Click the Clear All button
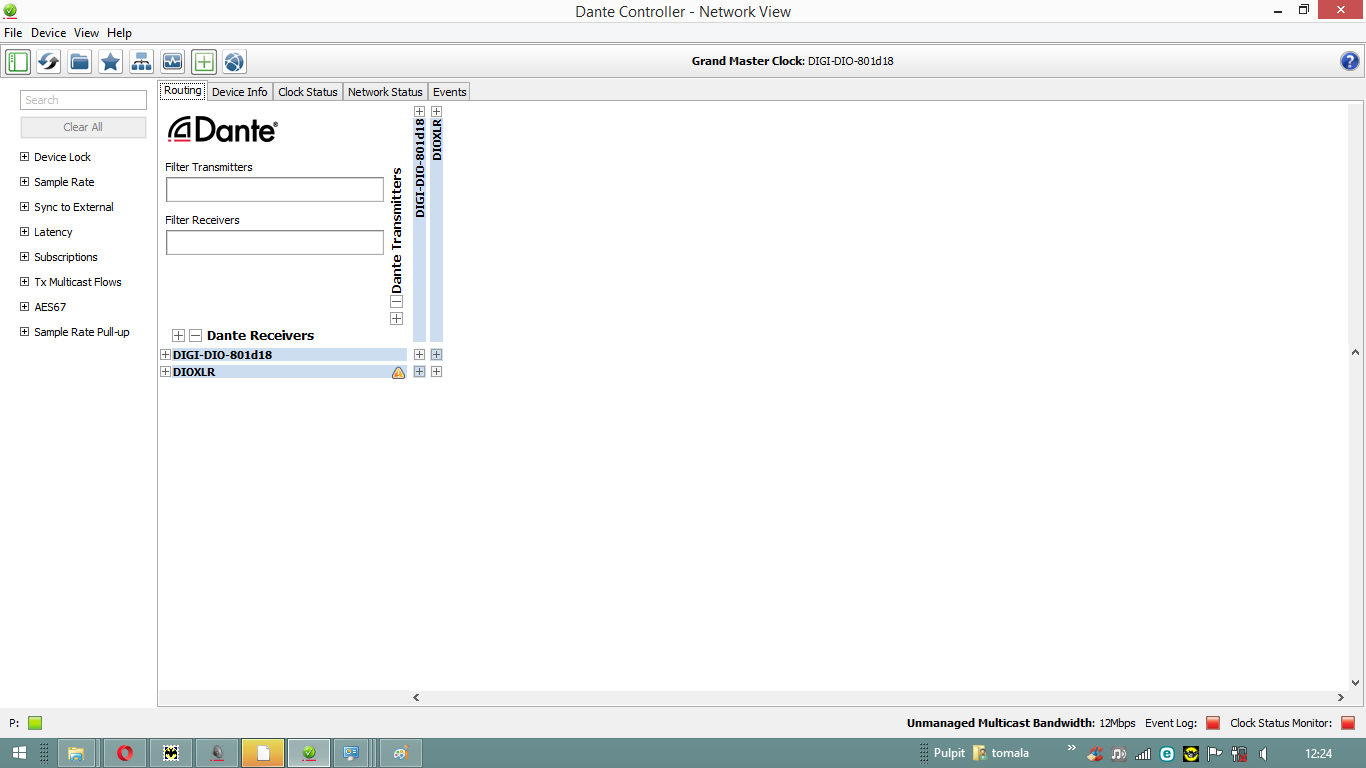This screenshot has height=768, width=1366. 83,127
